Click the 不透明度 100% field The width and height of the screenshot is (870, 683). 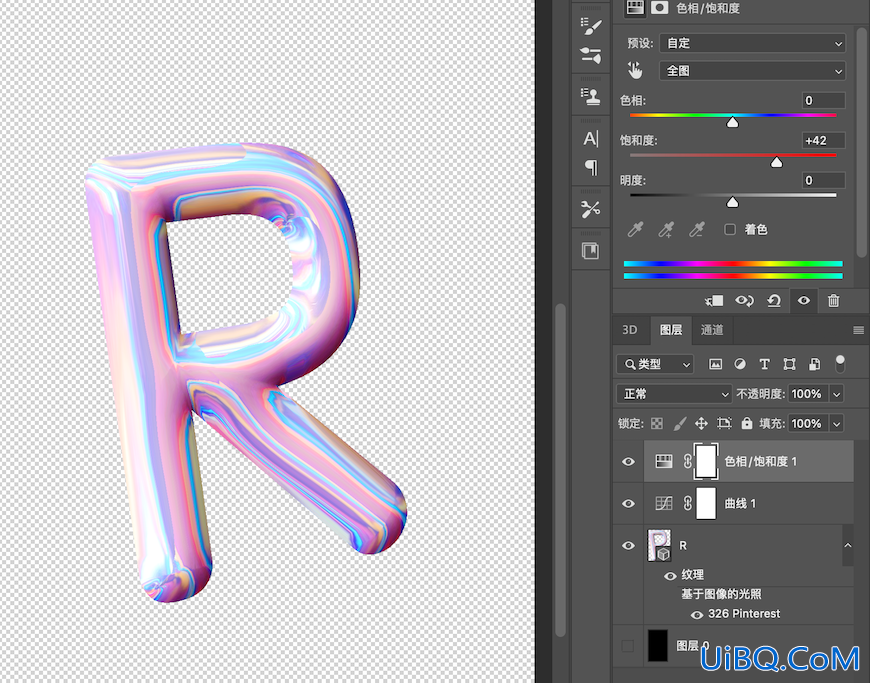[x=809, y=394]
